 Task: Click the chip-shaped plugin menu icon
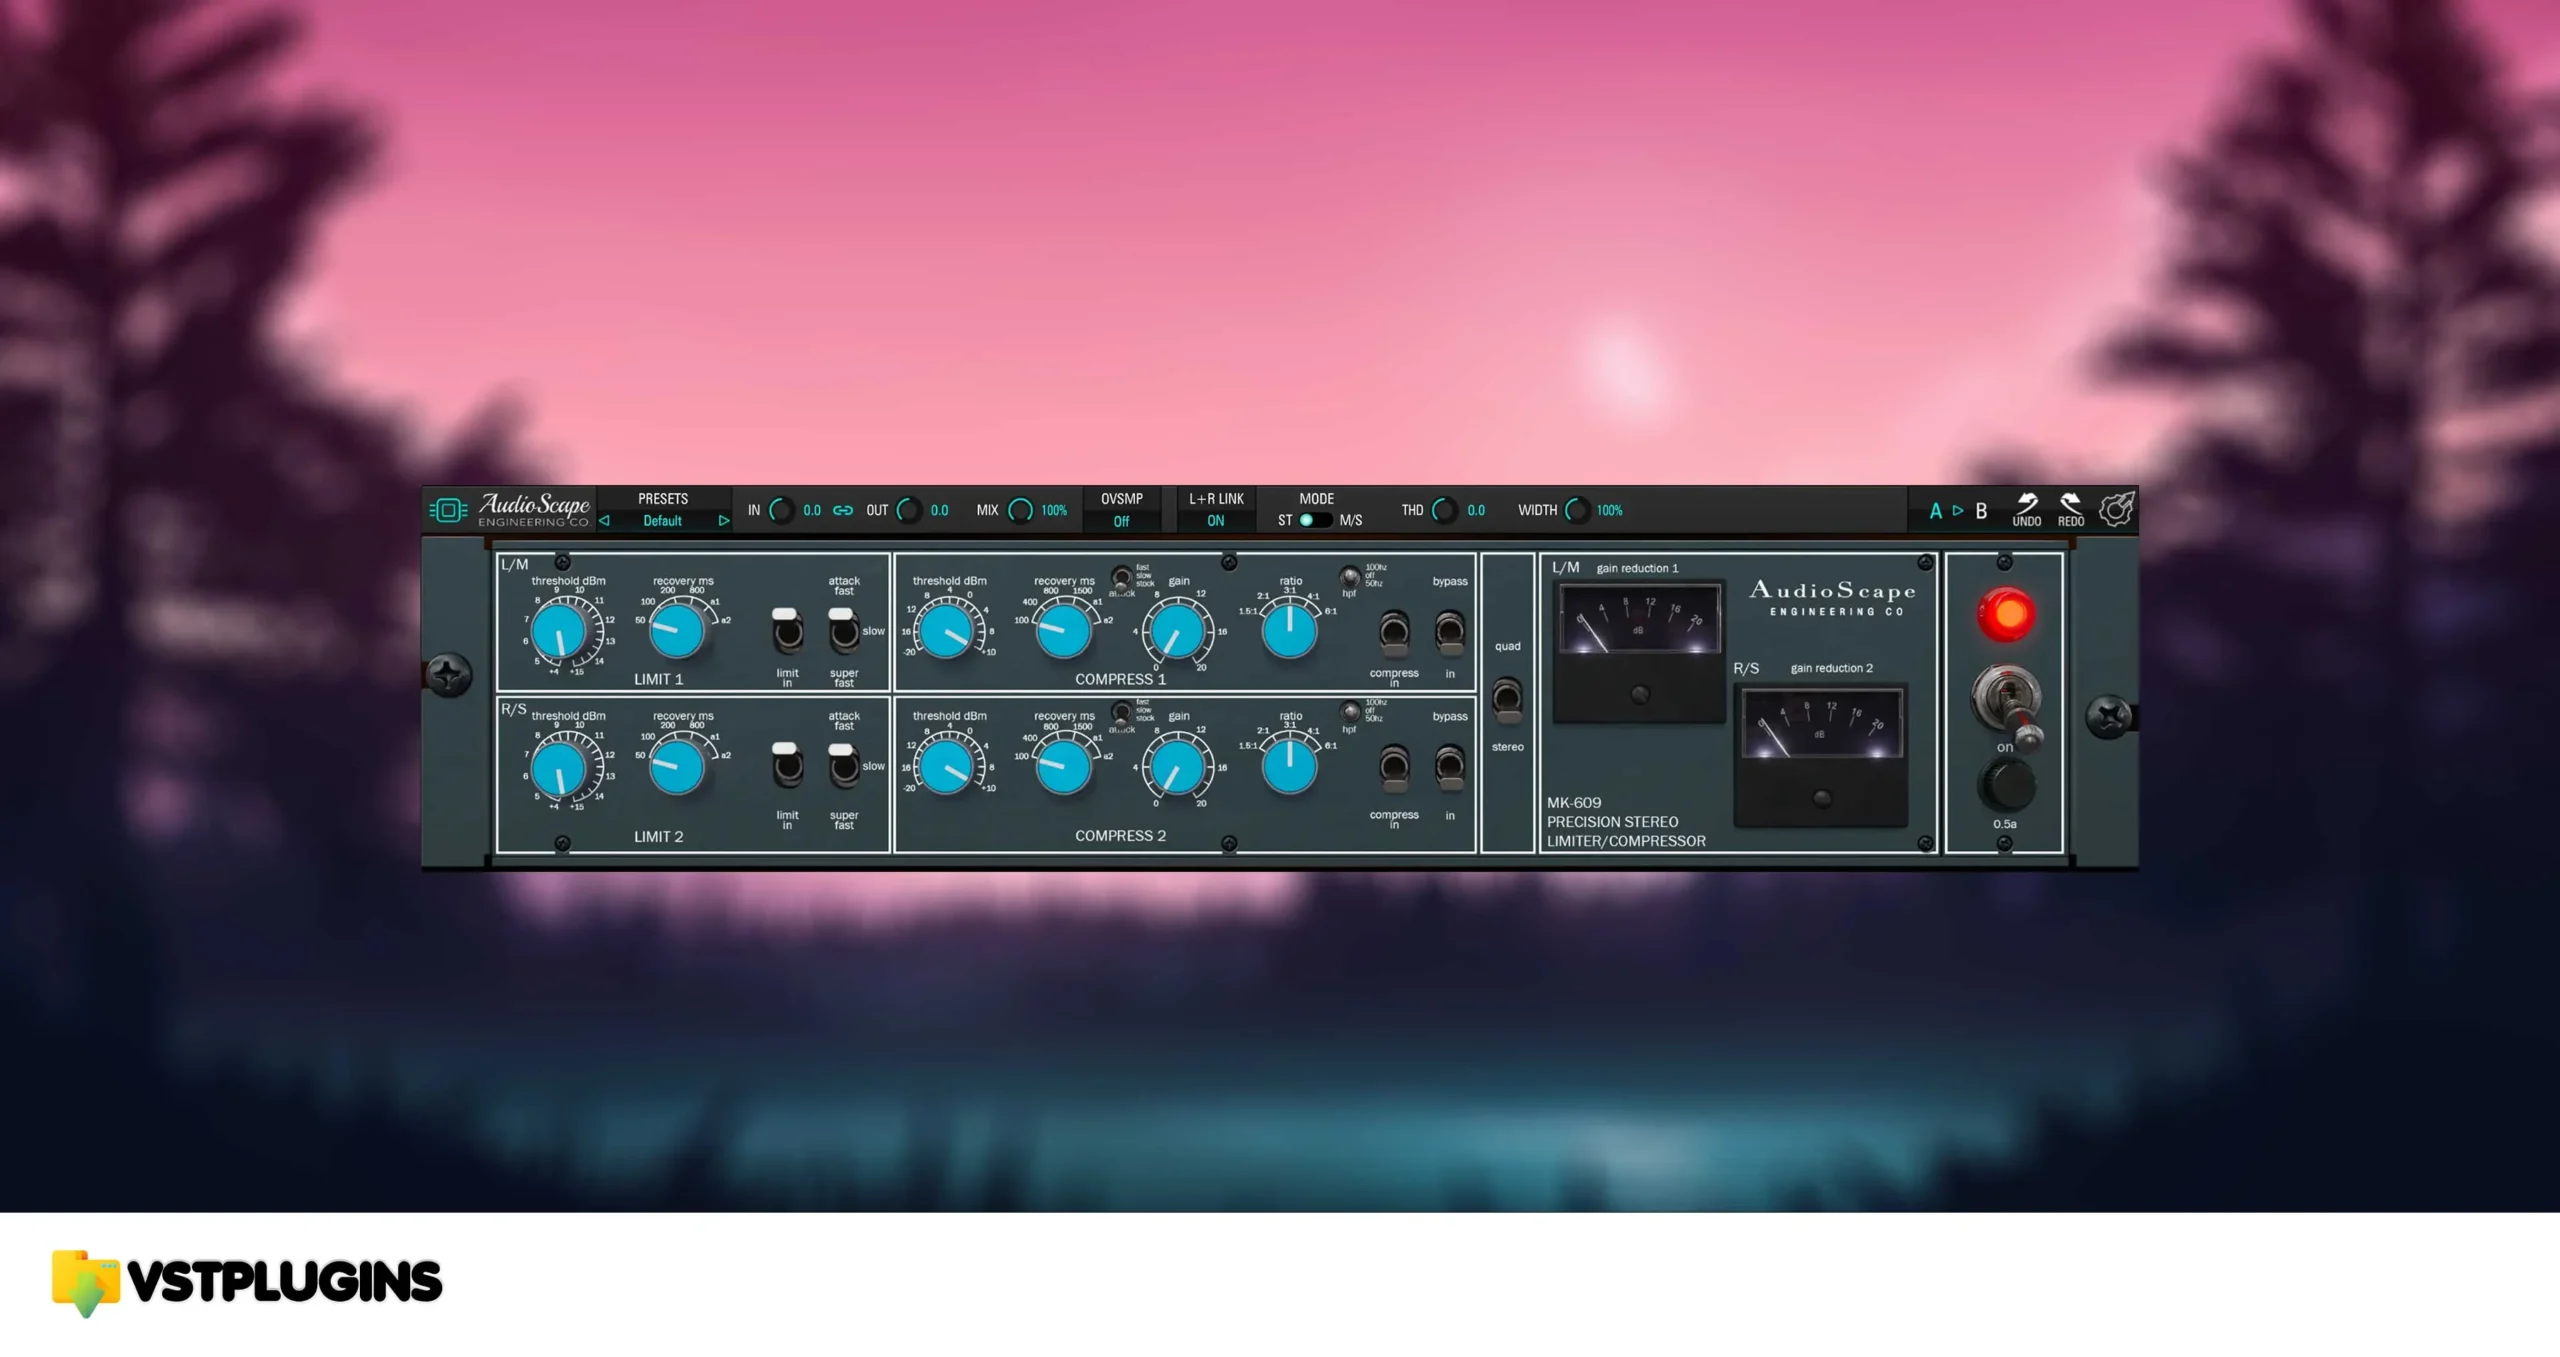point(448,511)
